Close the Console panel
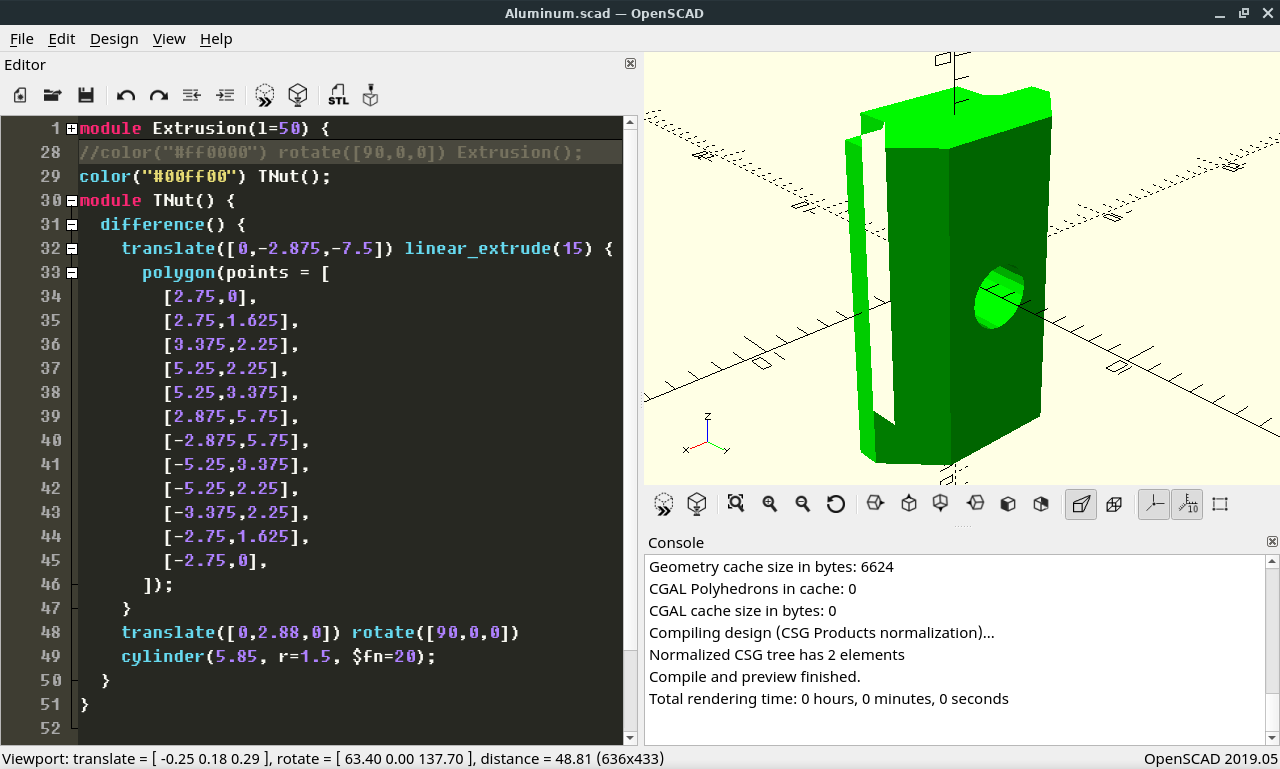The image size is (1280, 769). (x=1272, y=542)
